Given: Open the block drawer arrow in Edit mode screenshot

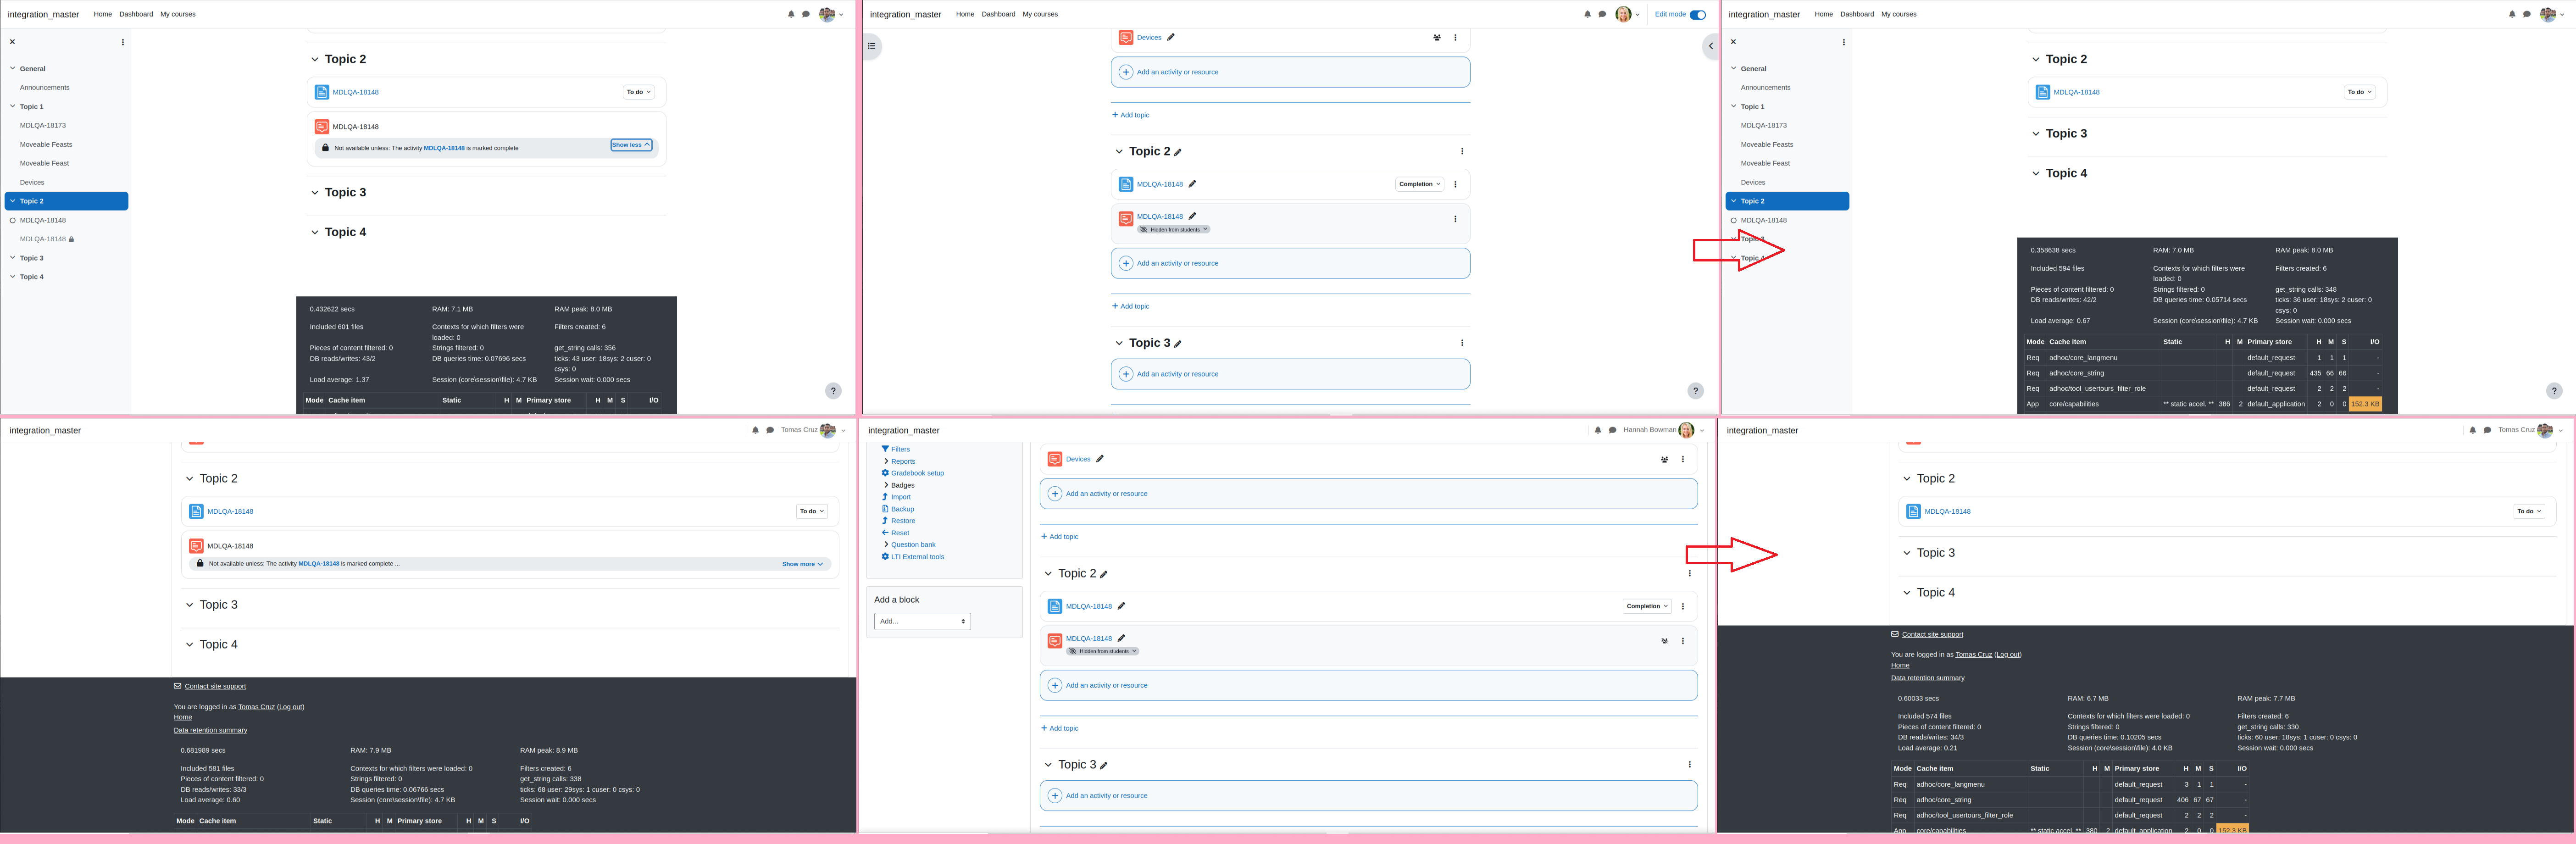Looking at the screenshot, I should (x=1710, y=46).
